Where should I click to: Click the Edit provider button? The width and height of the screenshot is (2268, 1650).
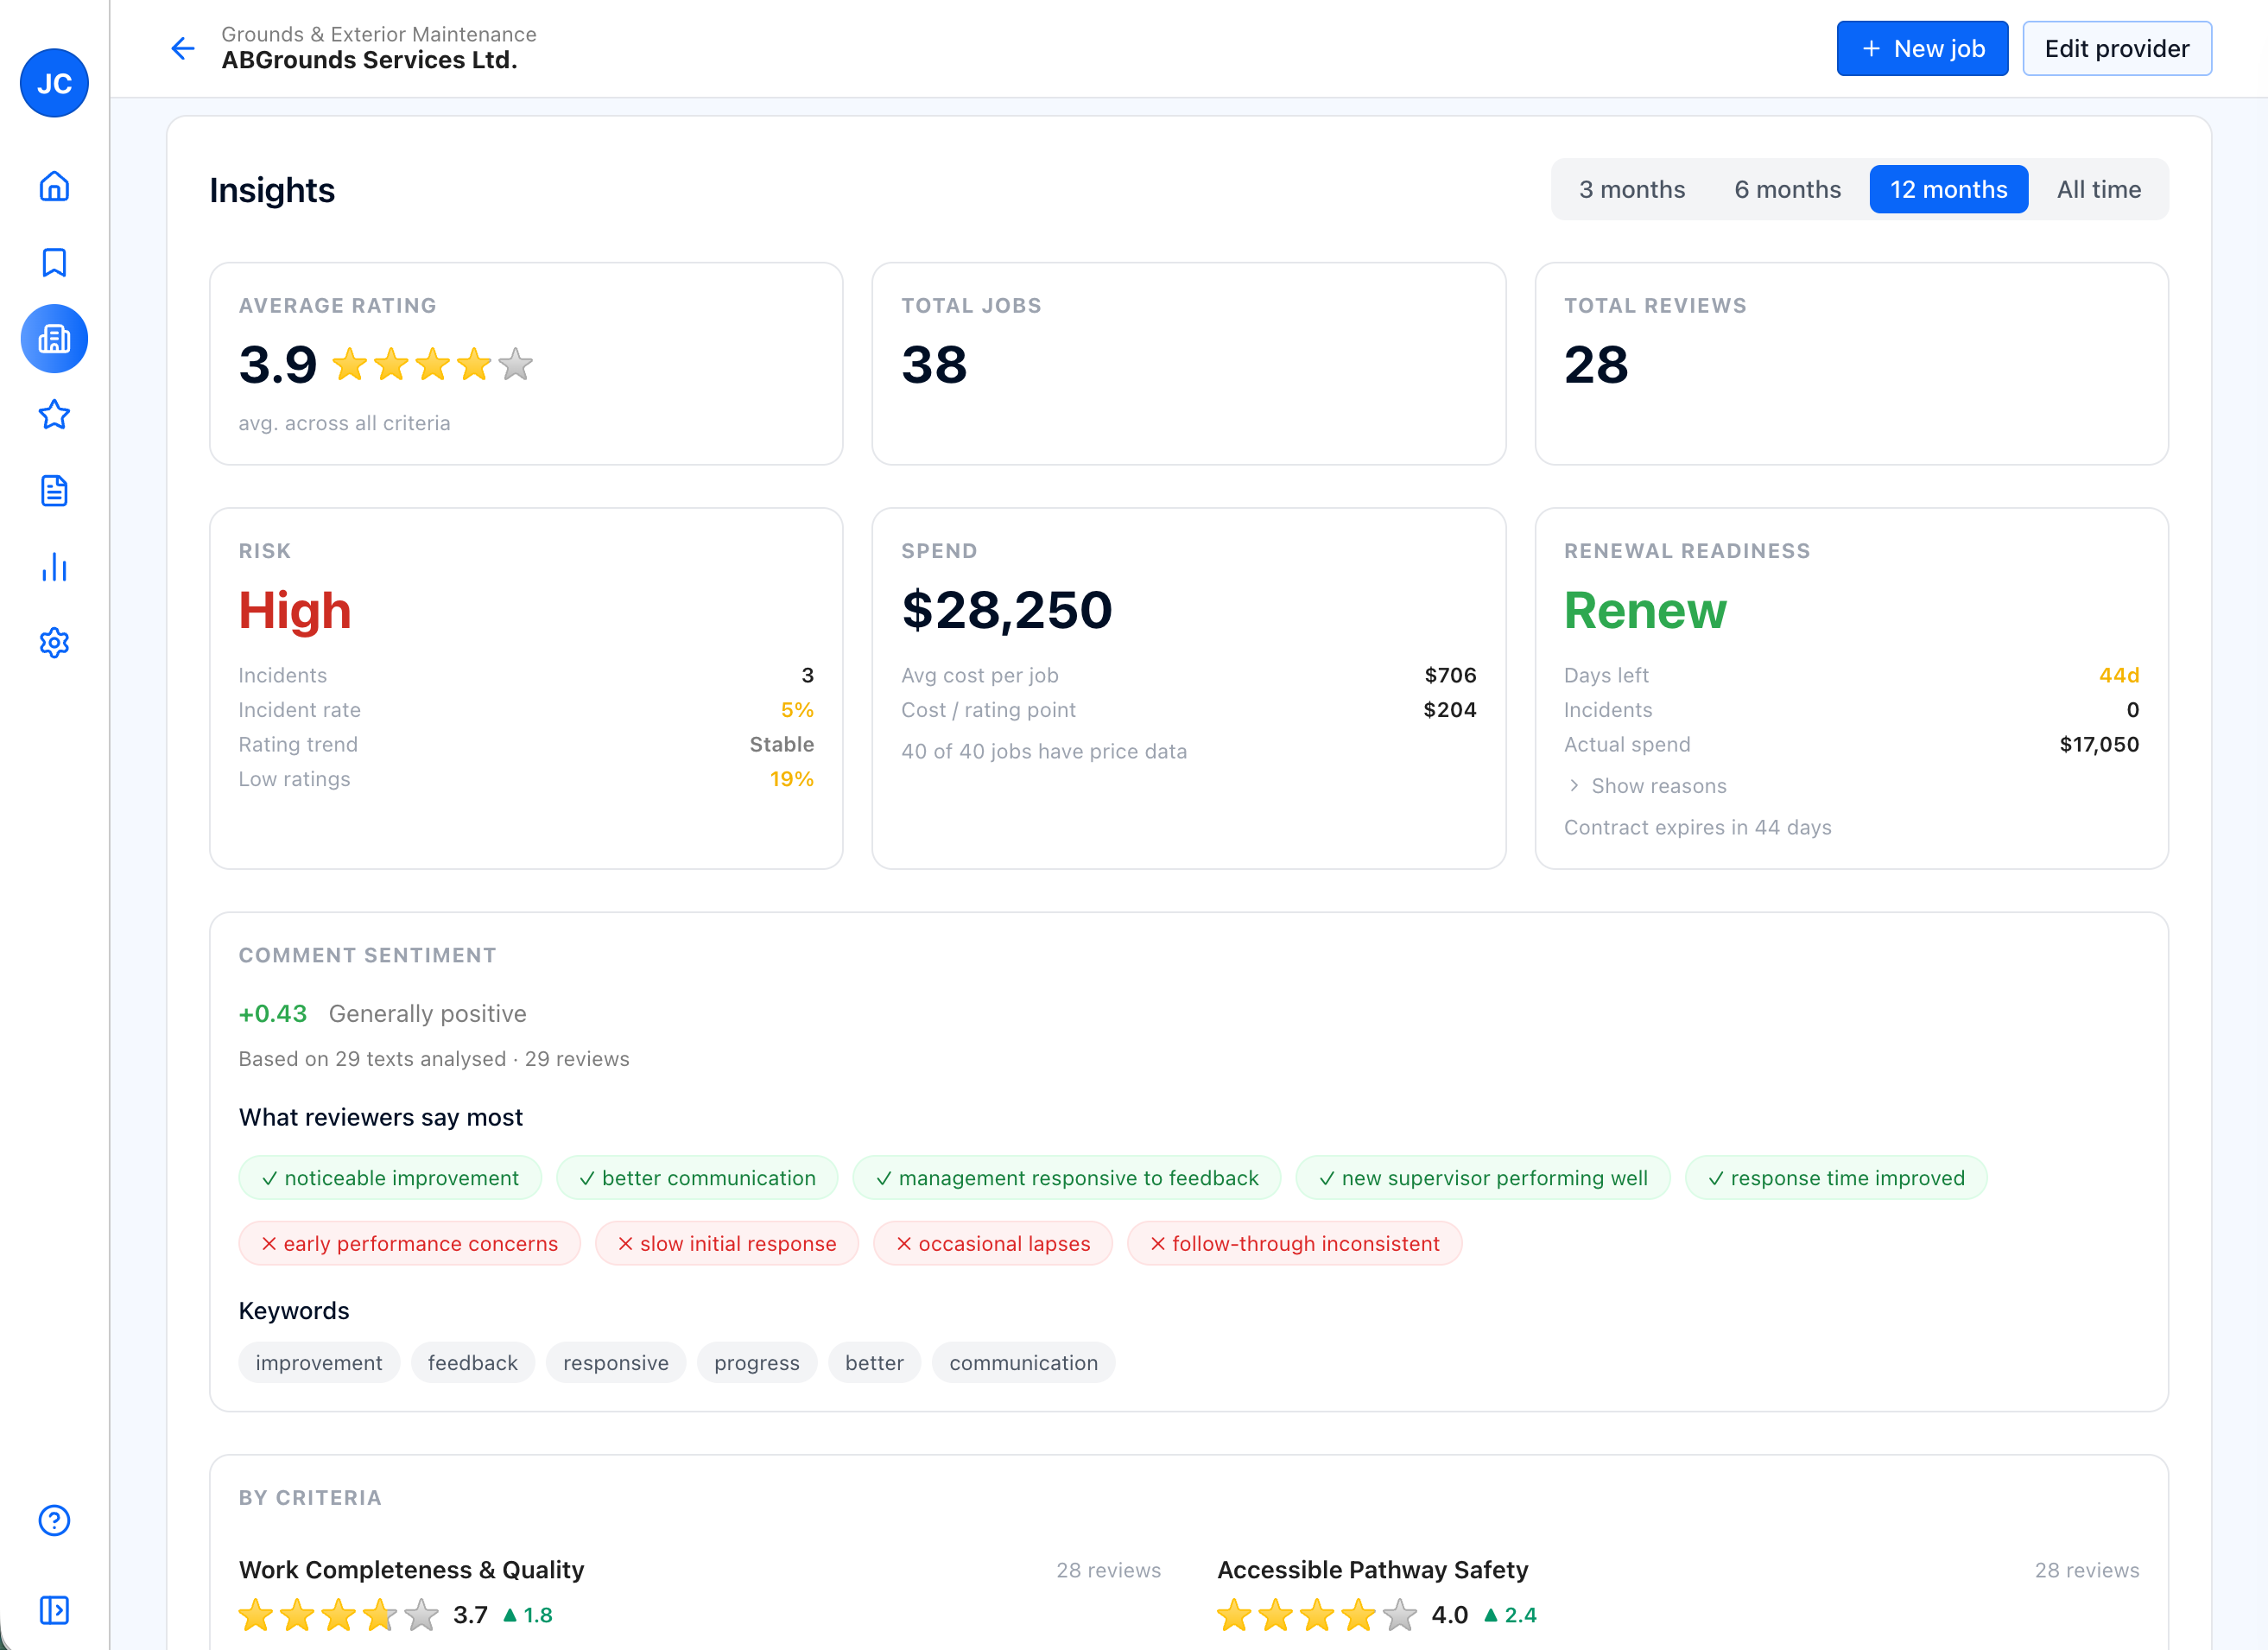(2117, 48)
